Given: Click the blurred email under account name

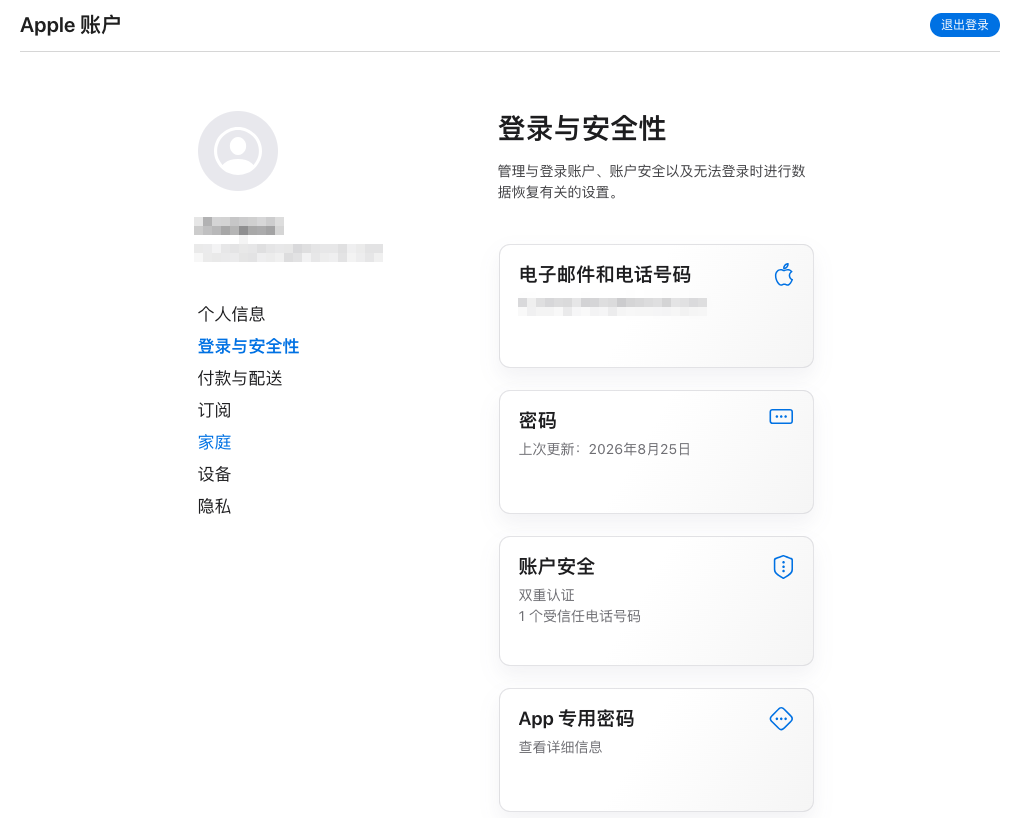Looking at the screenshot, I should [288, 253].
